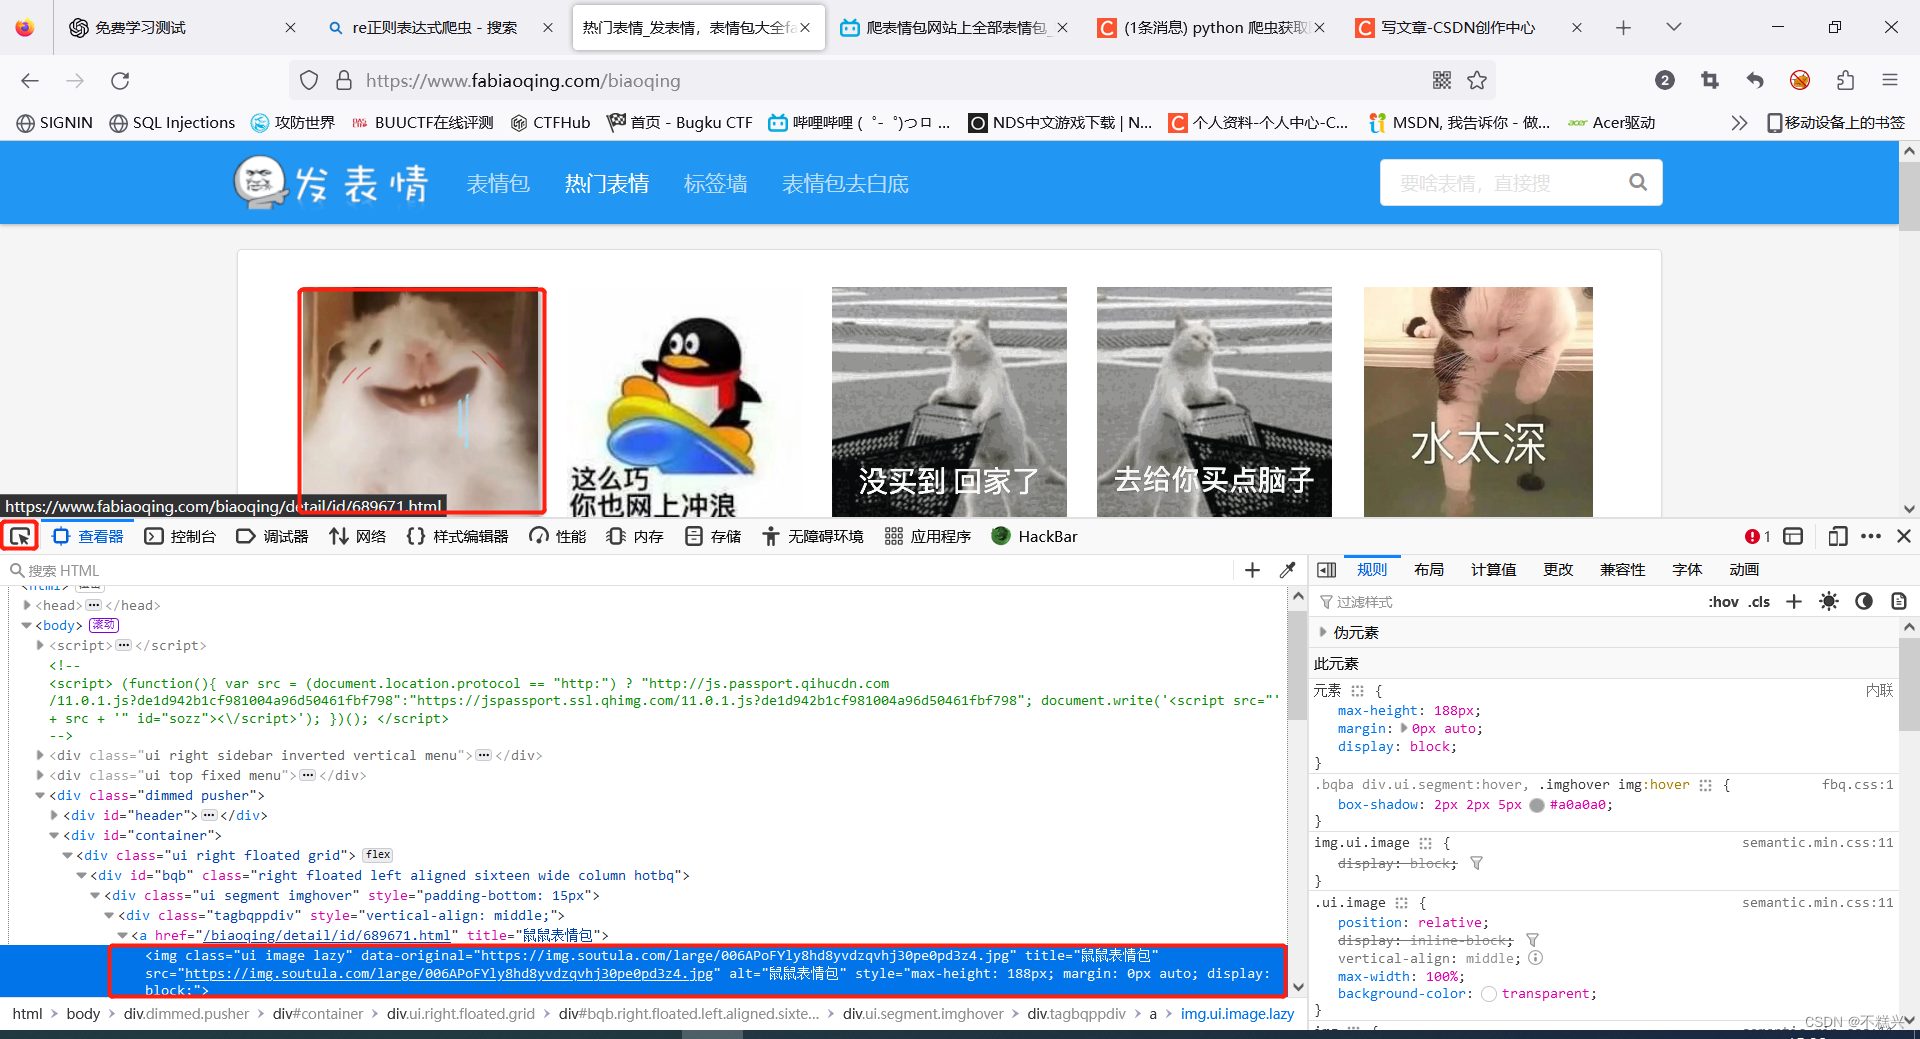Viewport: 1920px width, 1039px height.
Task: Open the list all tabs dropdown
Action: (x=1674, y=27)
